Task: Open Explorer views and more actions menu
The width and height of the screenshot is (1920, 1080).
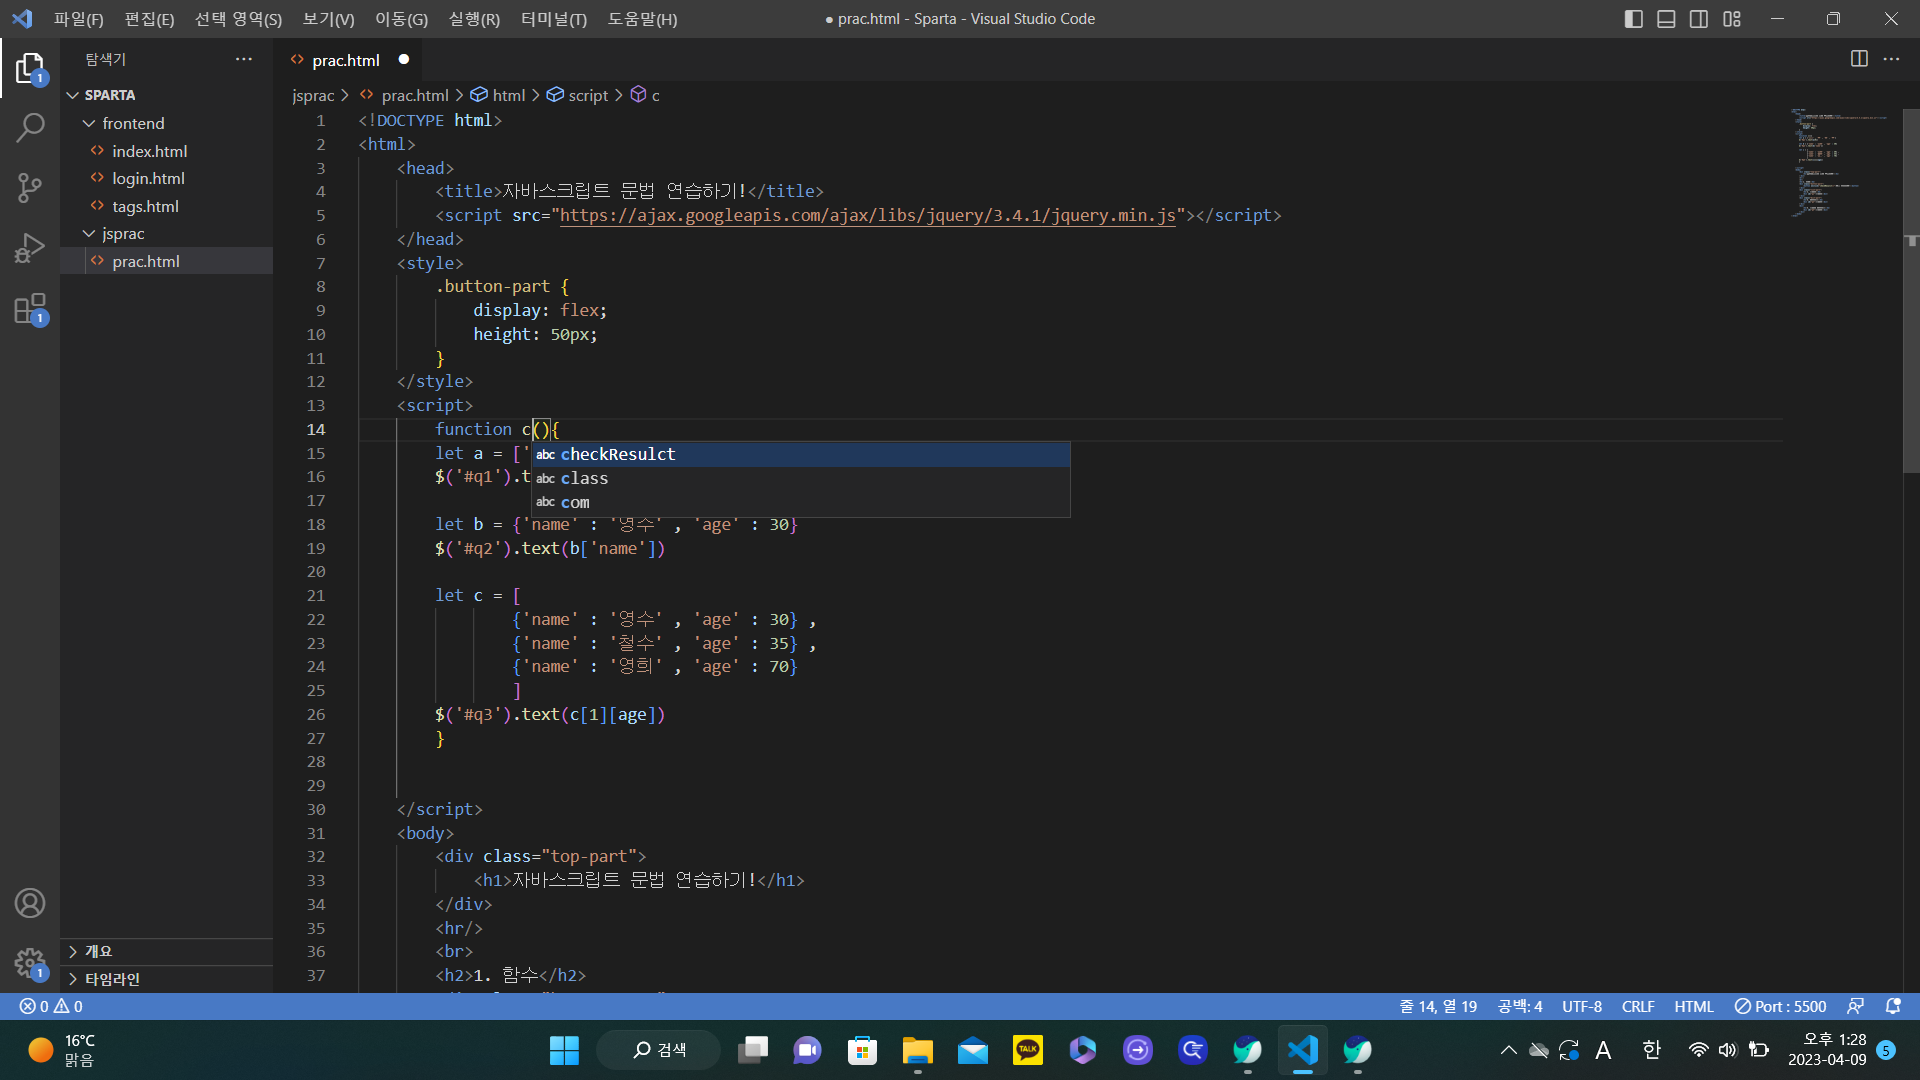Action: tap(244, 59)
